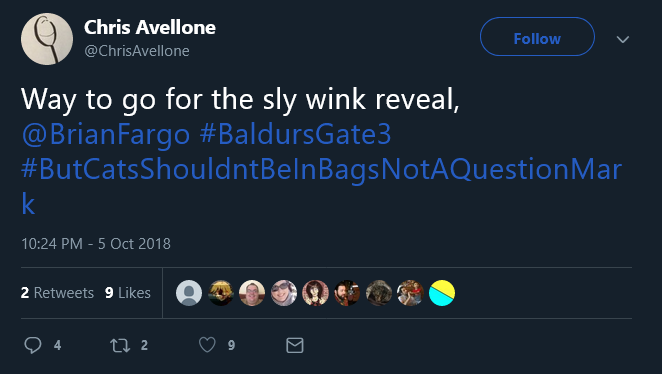Open Chris Avellone's profile avatar

pos(47,39)
